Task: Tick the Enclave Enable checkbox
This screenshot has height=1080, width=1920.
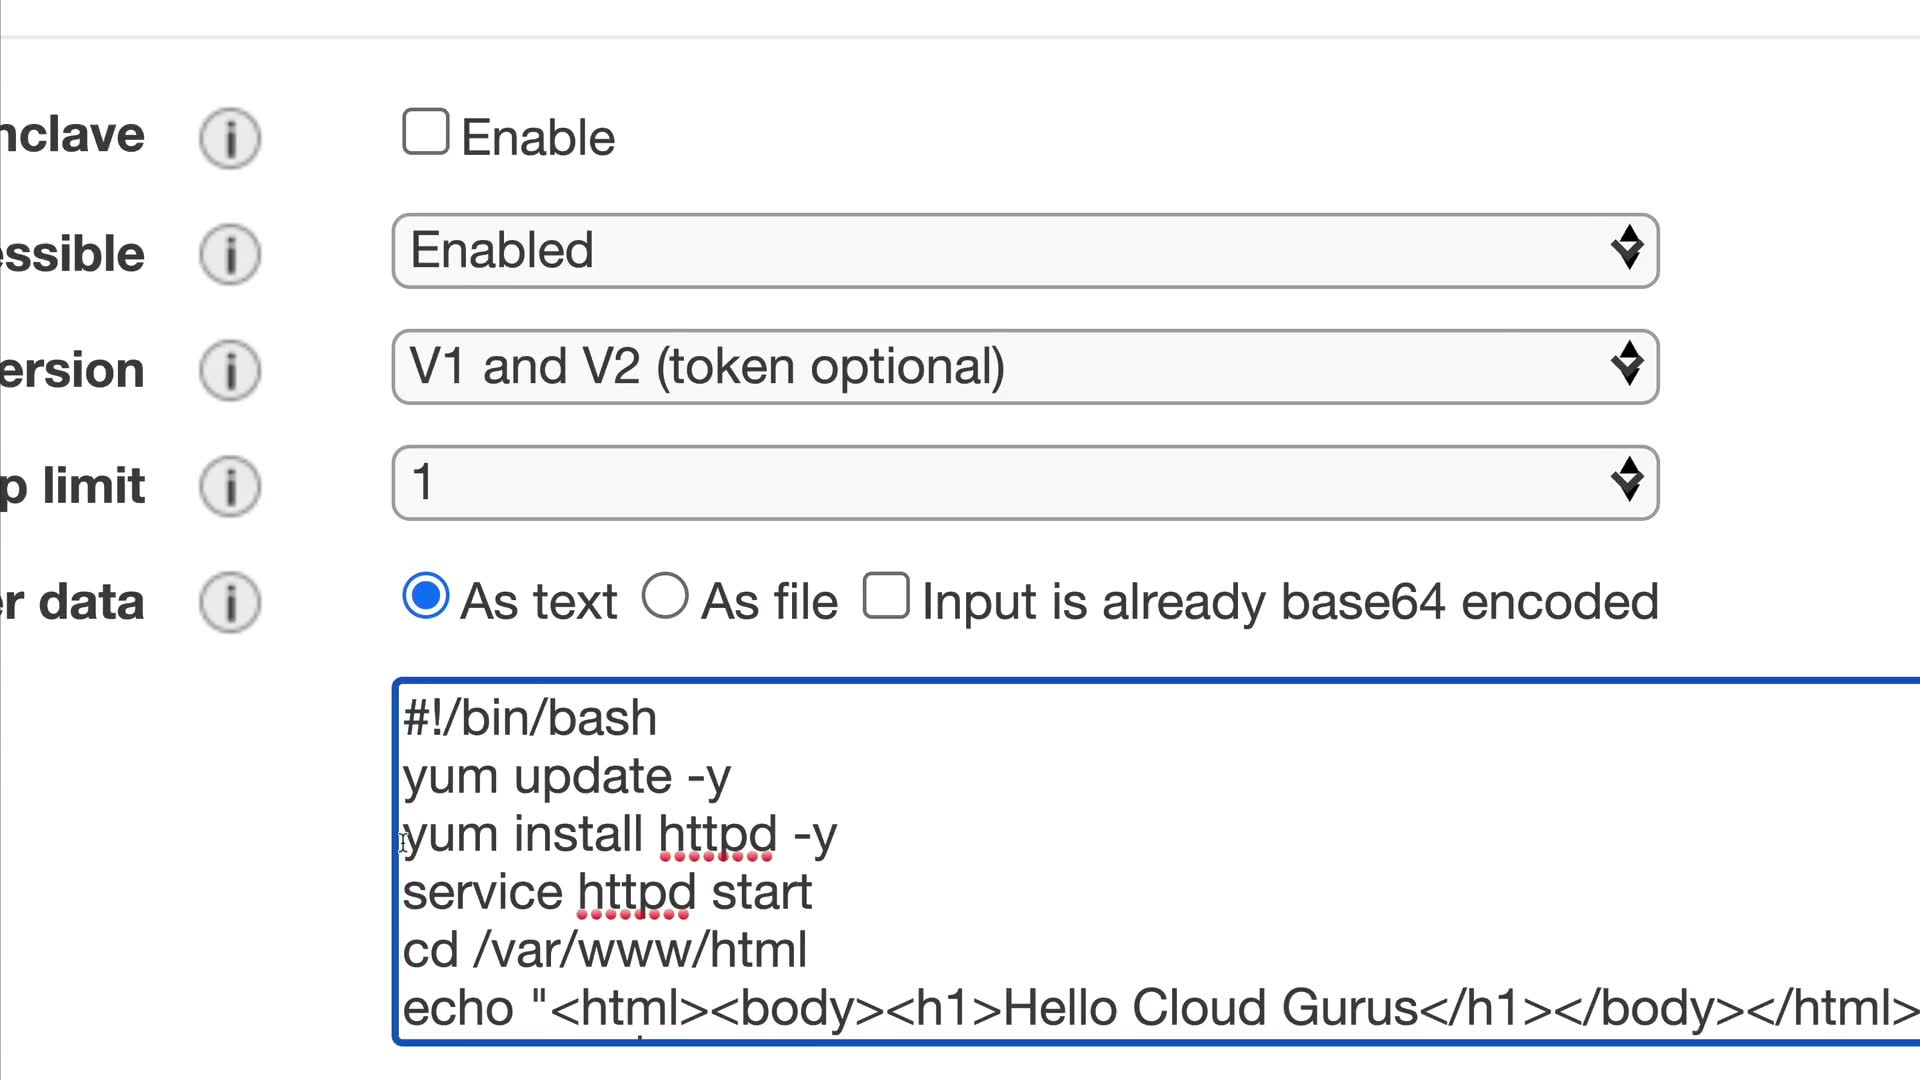Action: (425, 132)
